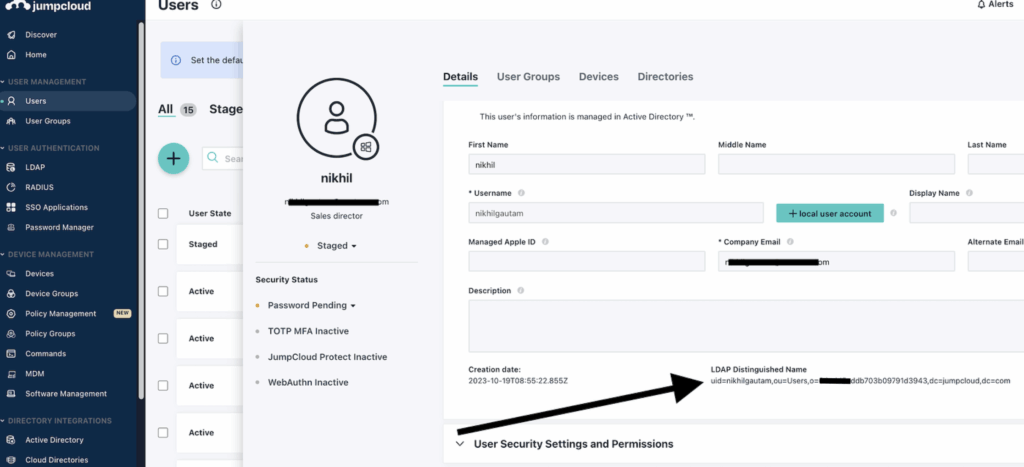Go to Home in sidebar
Image resolution: width=1024 pixels, height=467 pixels.
35,55
